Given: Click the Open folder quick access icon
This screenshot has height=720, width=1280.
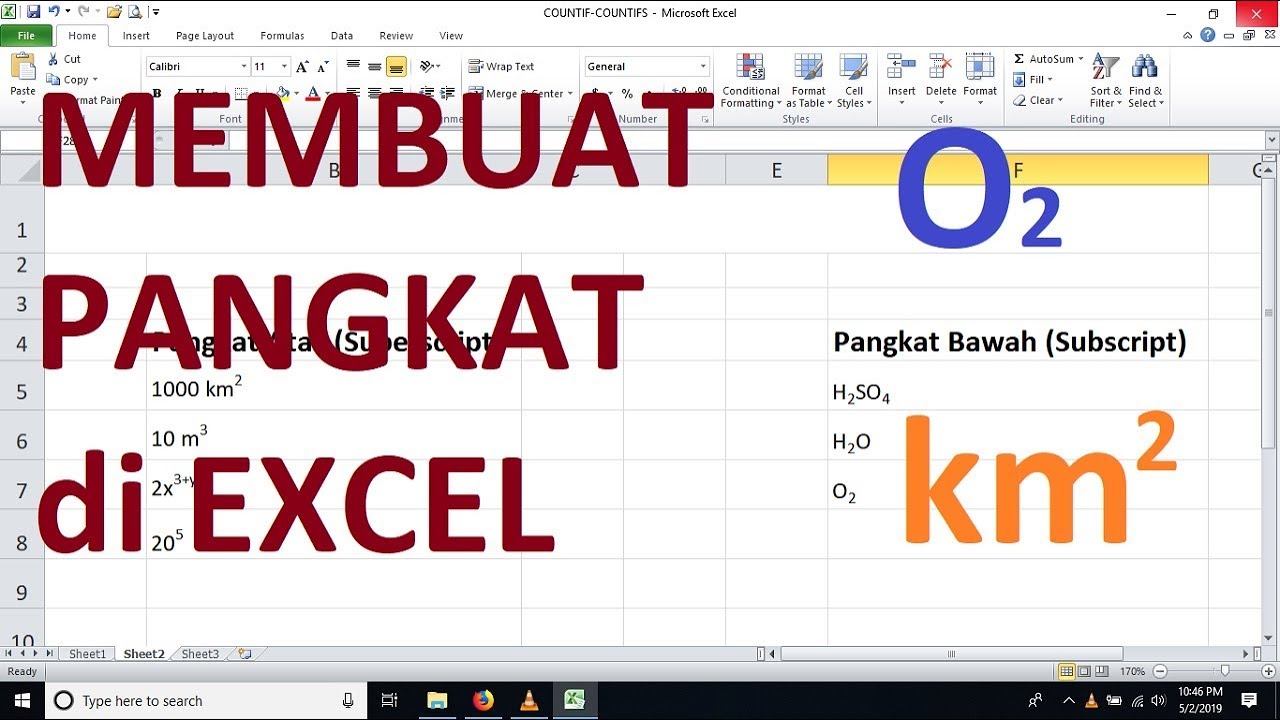Looking at the screenshot, I should click(113, 12).
